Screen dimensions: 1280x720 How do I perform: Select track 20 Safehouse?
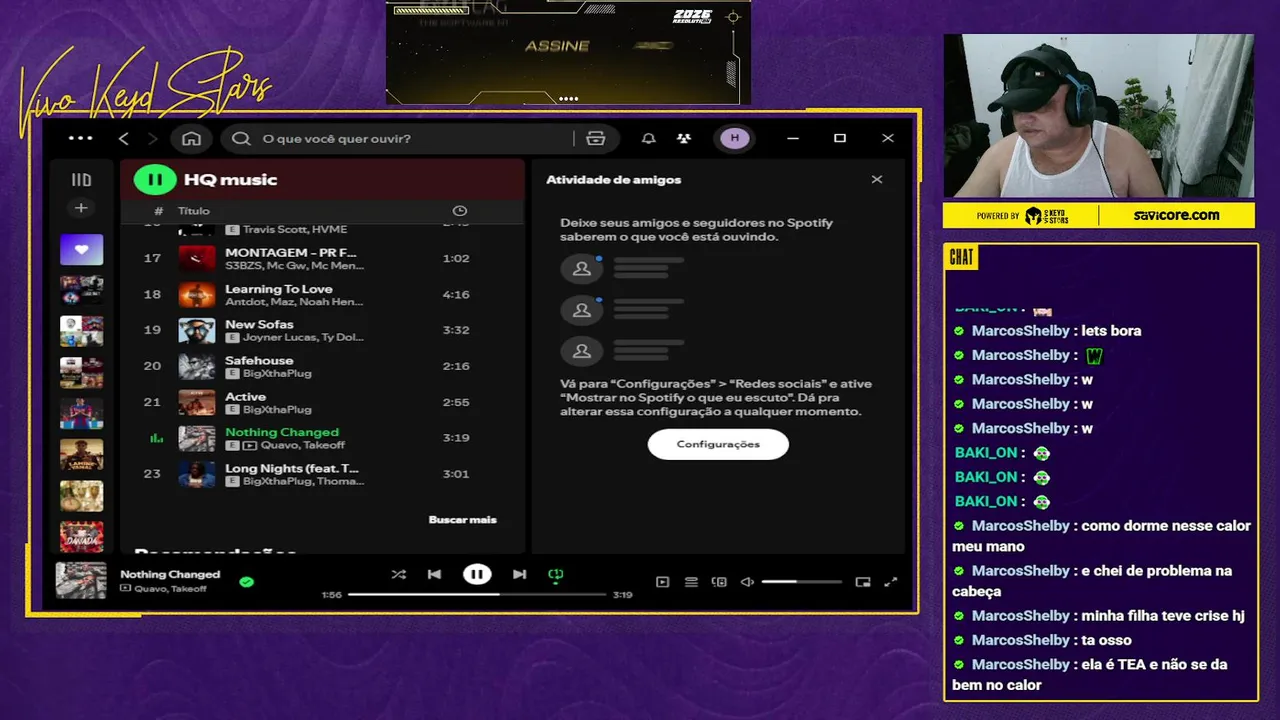pyautogui.click(x=322, y=366)
